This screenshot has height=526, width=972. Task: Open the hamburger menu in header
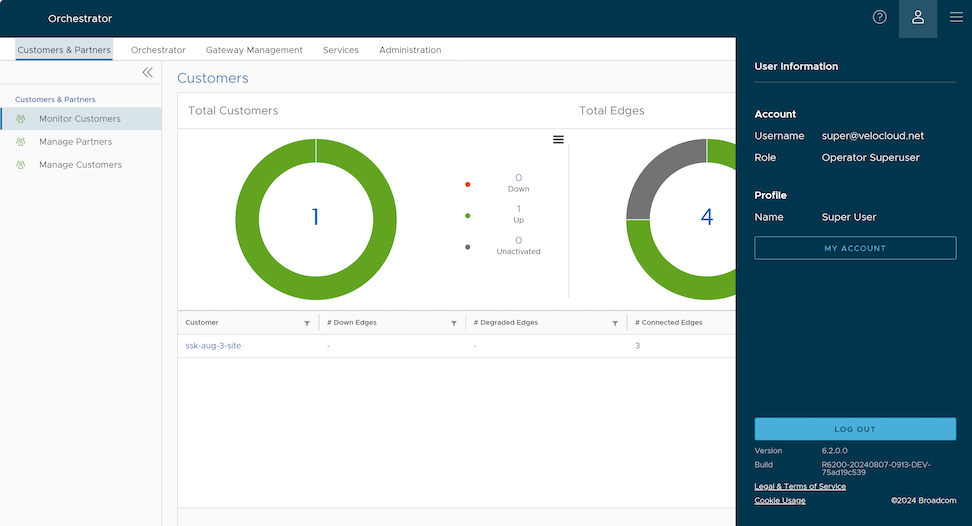pos(956,17)
